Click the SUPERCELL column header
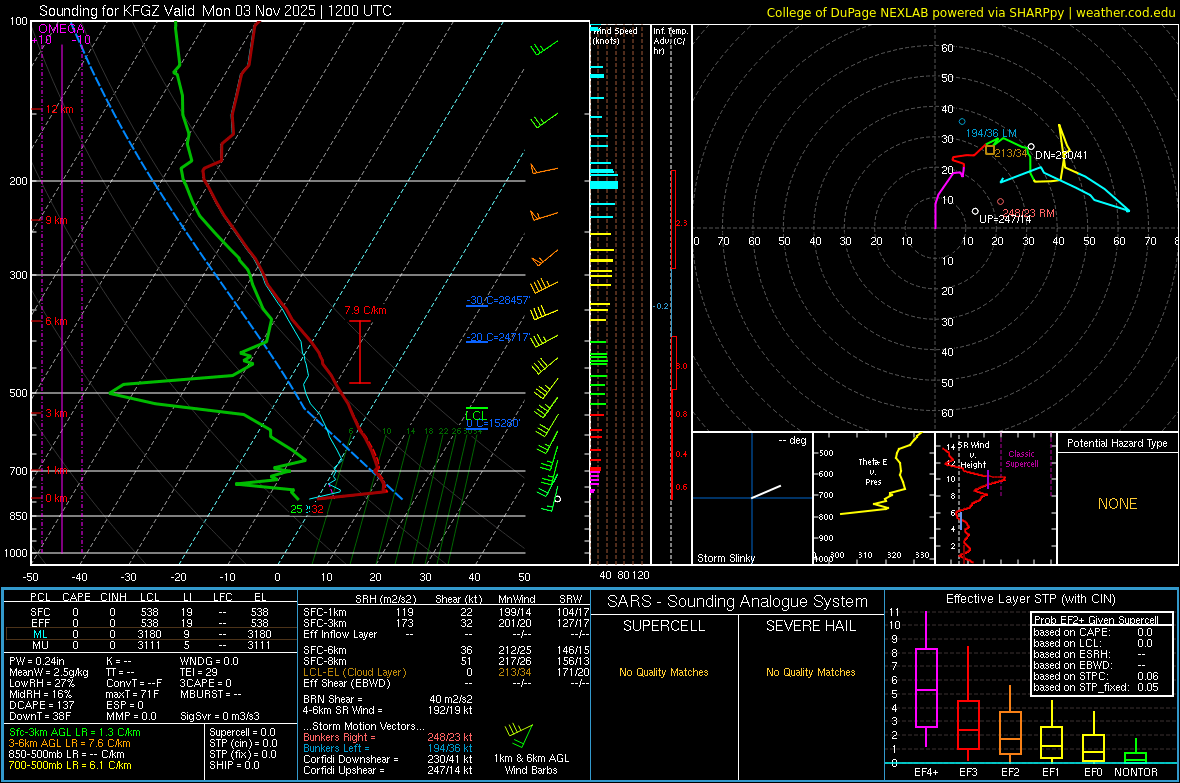 pos(664,626)
